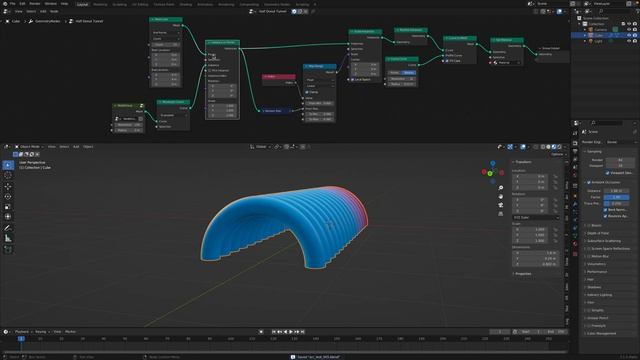Switch viewport to material preview shading

pyautogui.click(x=554, y=147)
